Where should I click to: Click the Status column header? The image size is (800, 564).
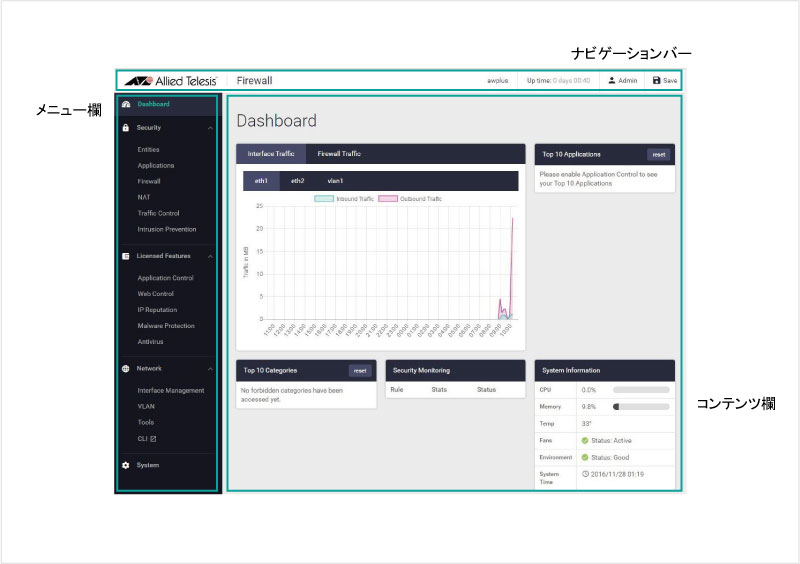coord(486,389)
